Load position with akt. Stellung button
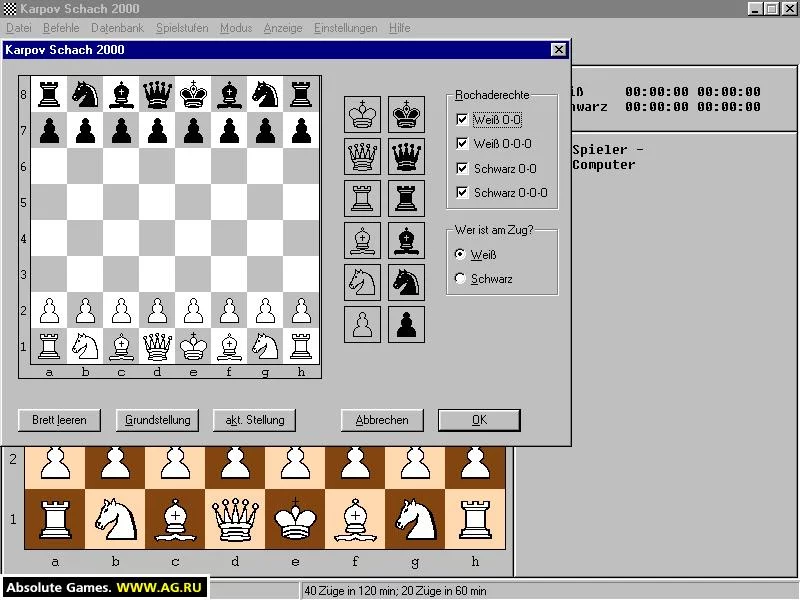This screenshot has width=800, height=600. click(x=255, y=420)
